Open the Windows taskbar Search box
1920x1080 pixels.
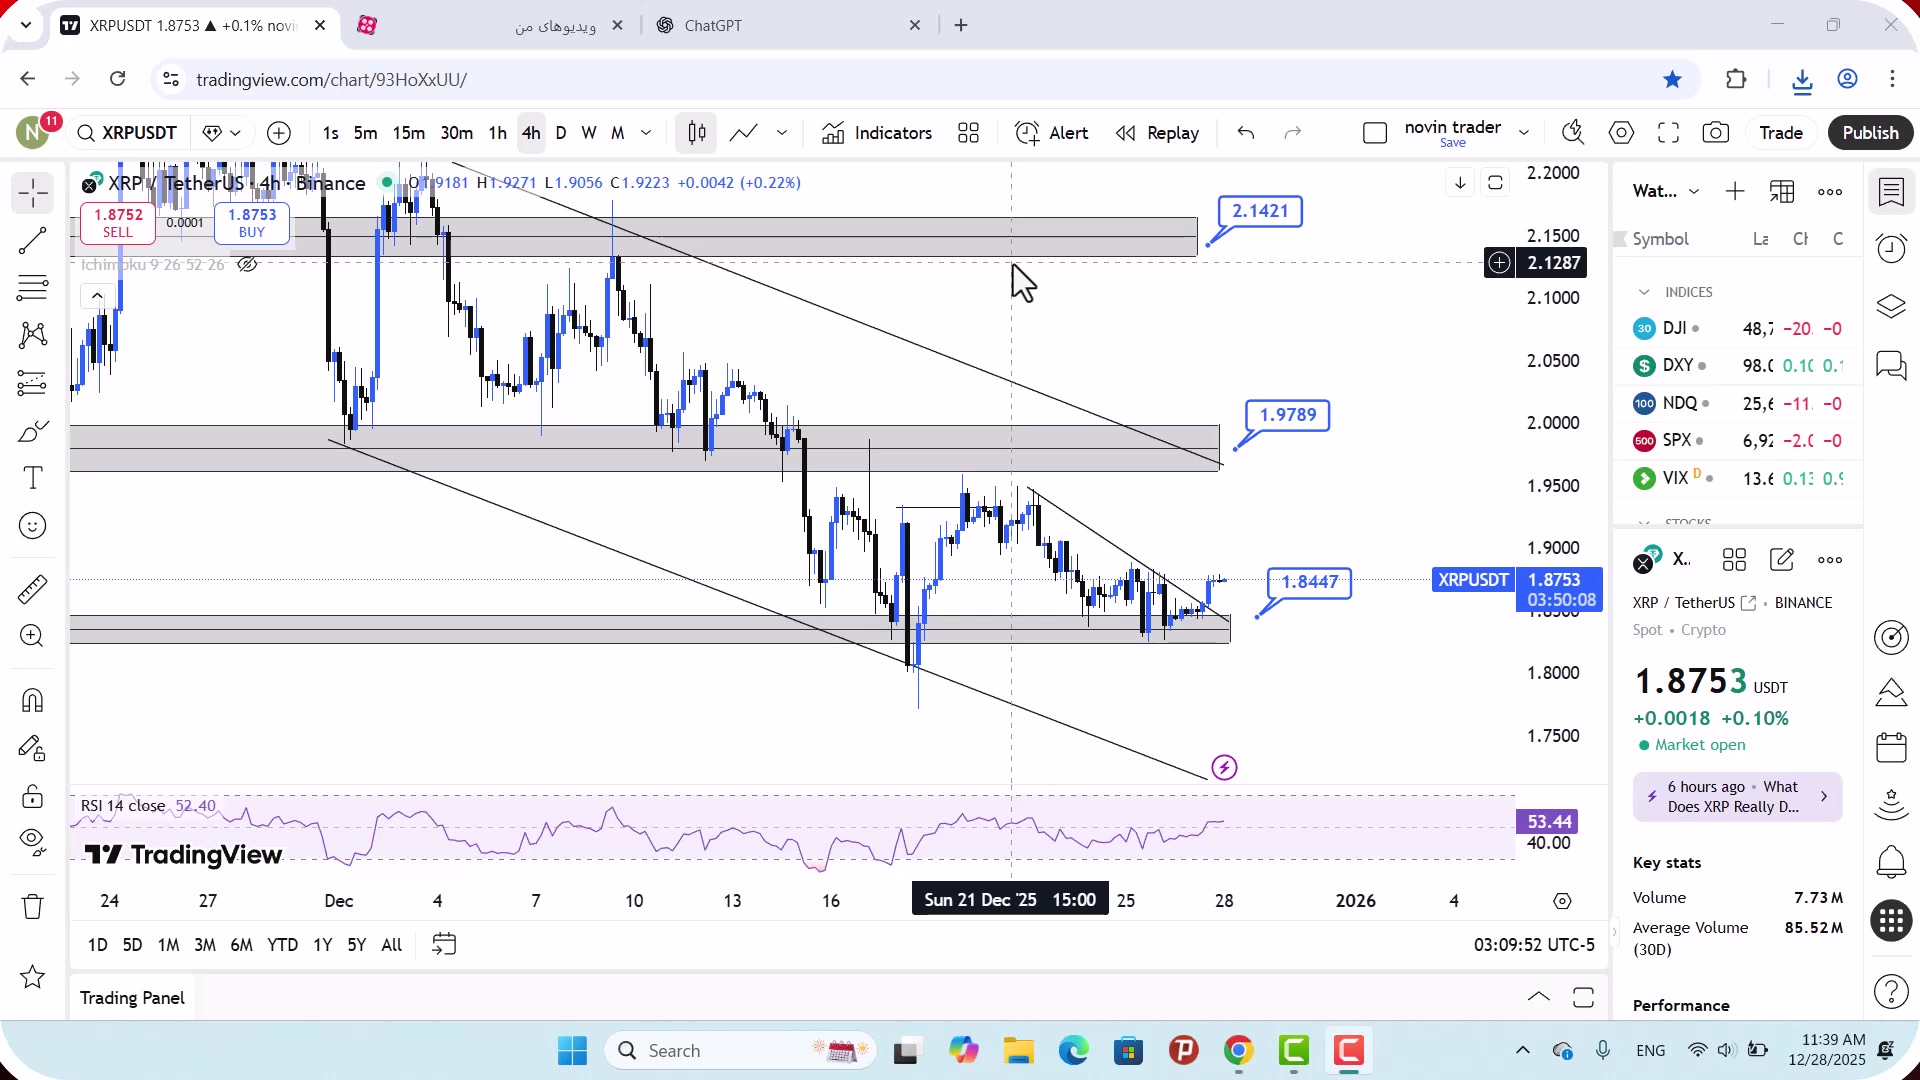click(740, 1051)
